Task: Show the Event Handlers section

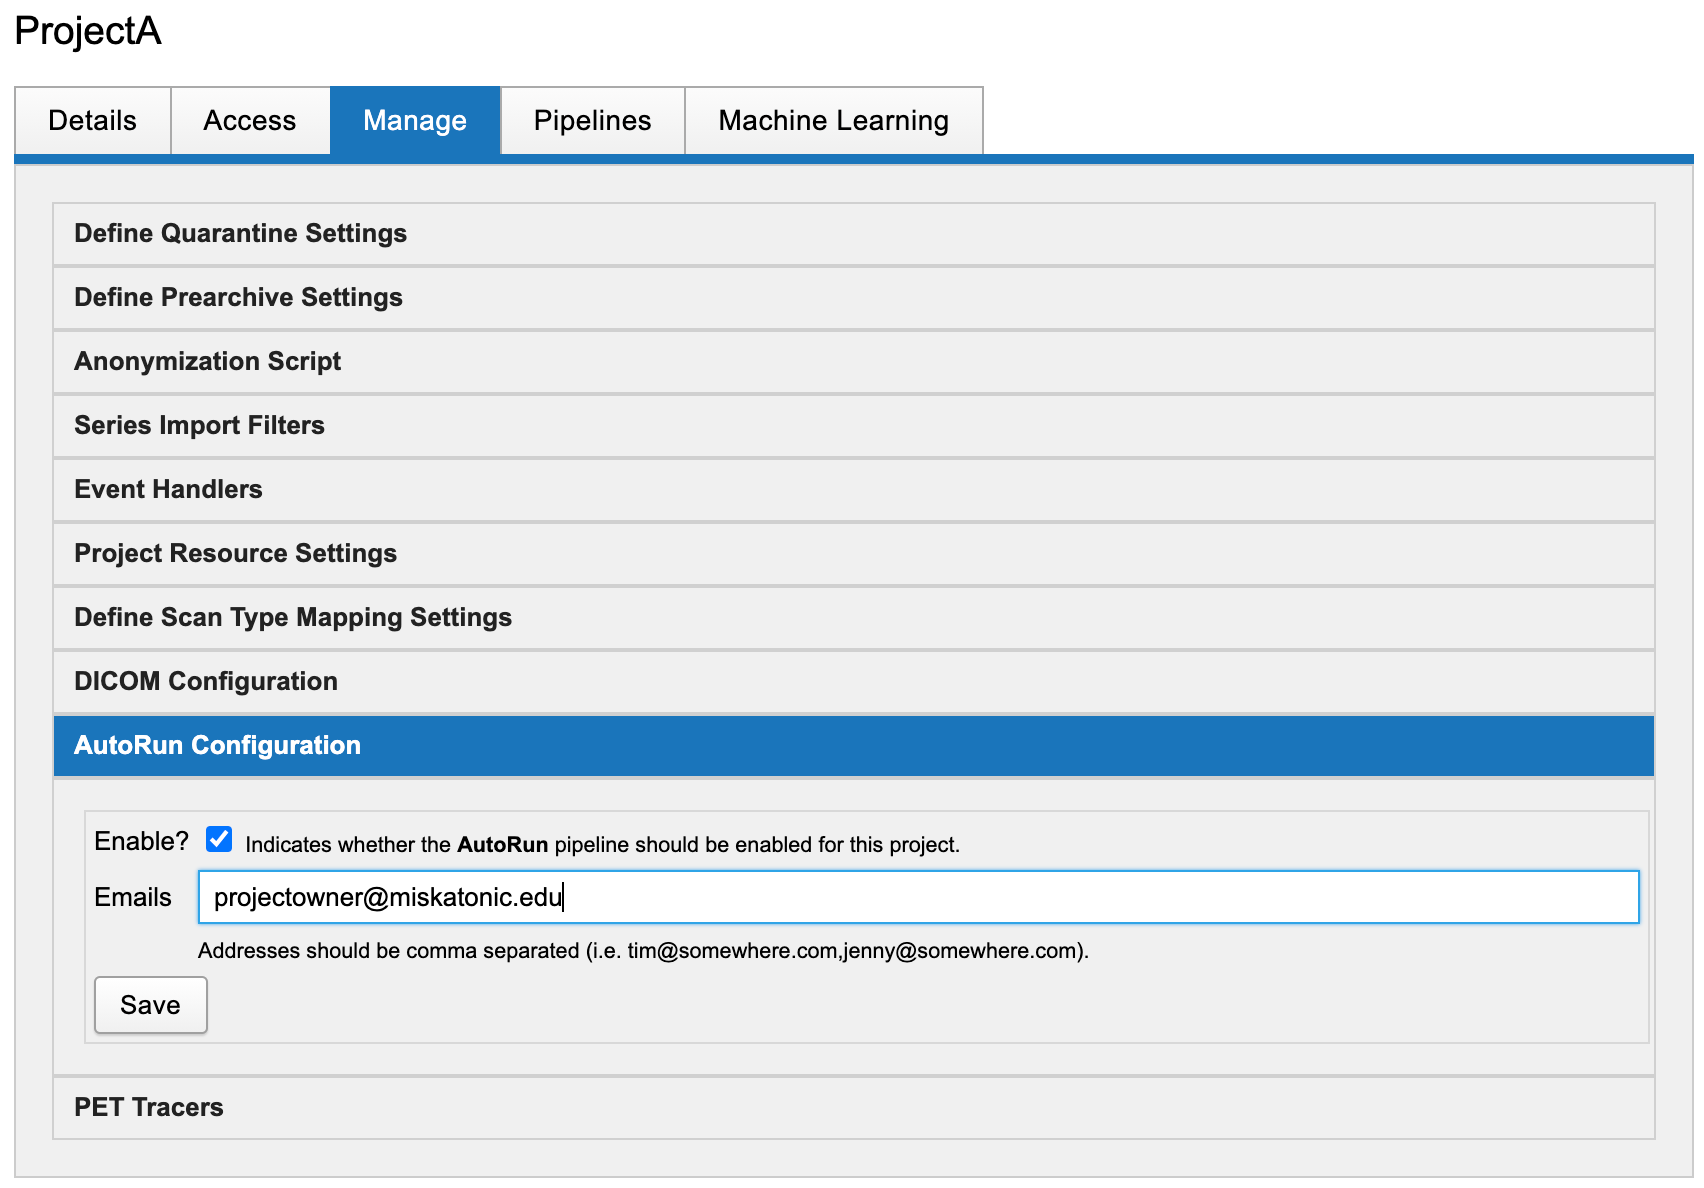Action: coord(168,490)
